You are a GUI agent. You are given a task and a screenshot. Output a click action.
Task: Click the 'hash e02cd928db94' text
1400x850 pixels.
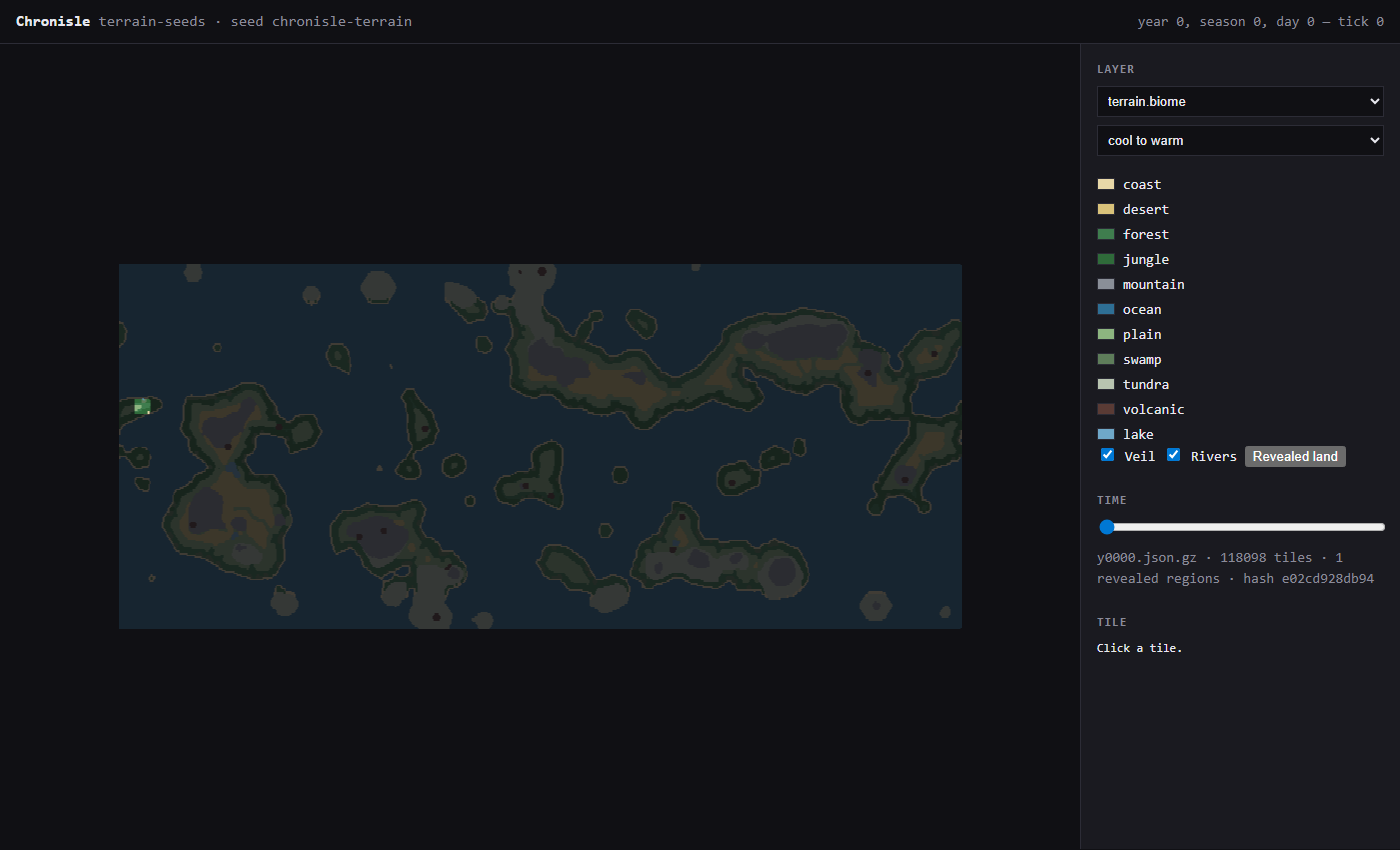pos(1308,578)
